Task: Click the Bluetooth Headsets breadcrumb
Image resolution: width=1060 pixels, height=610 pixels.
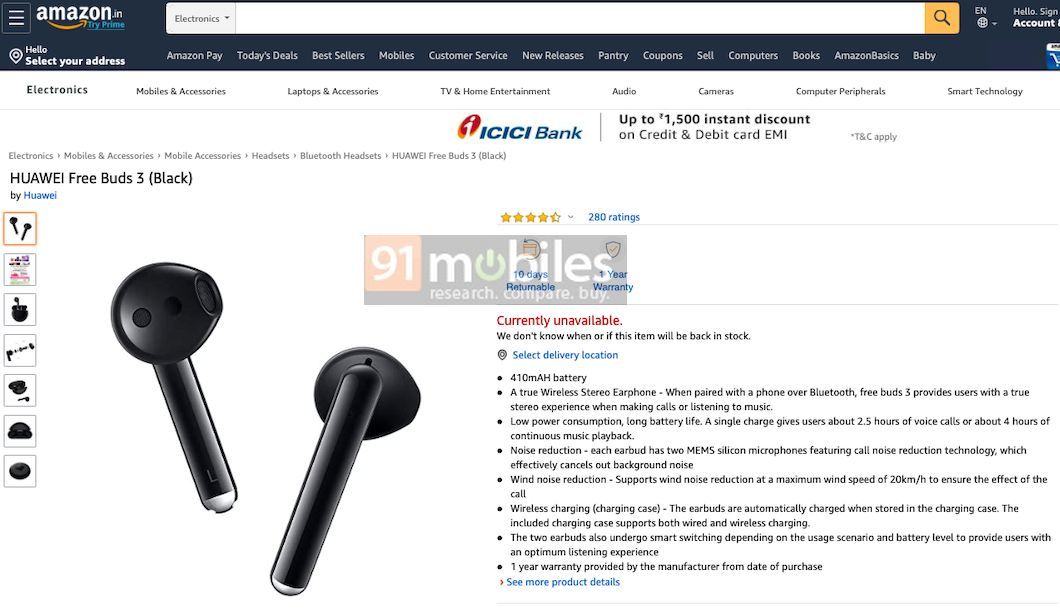Action: (341, 156)
